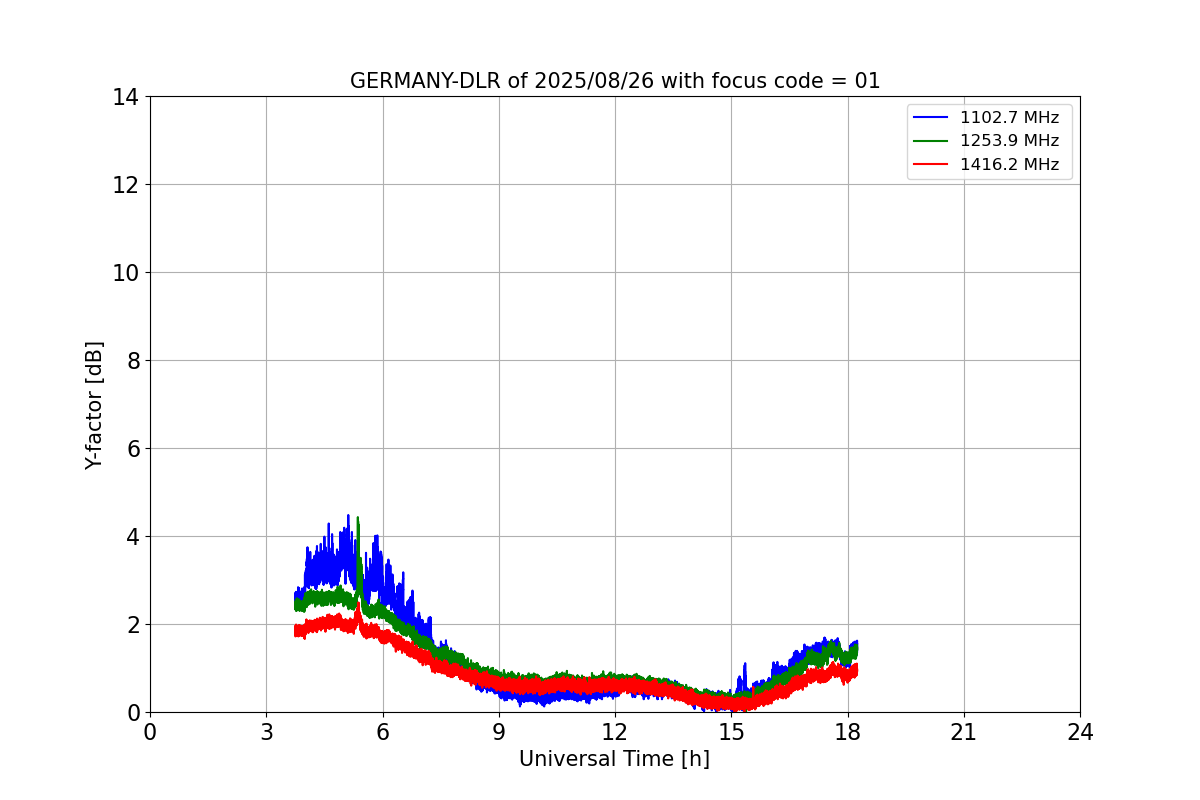Click x-axis tick label '21'
1200x800 pixels.
(x=964, y=732)
